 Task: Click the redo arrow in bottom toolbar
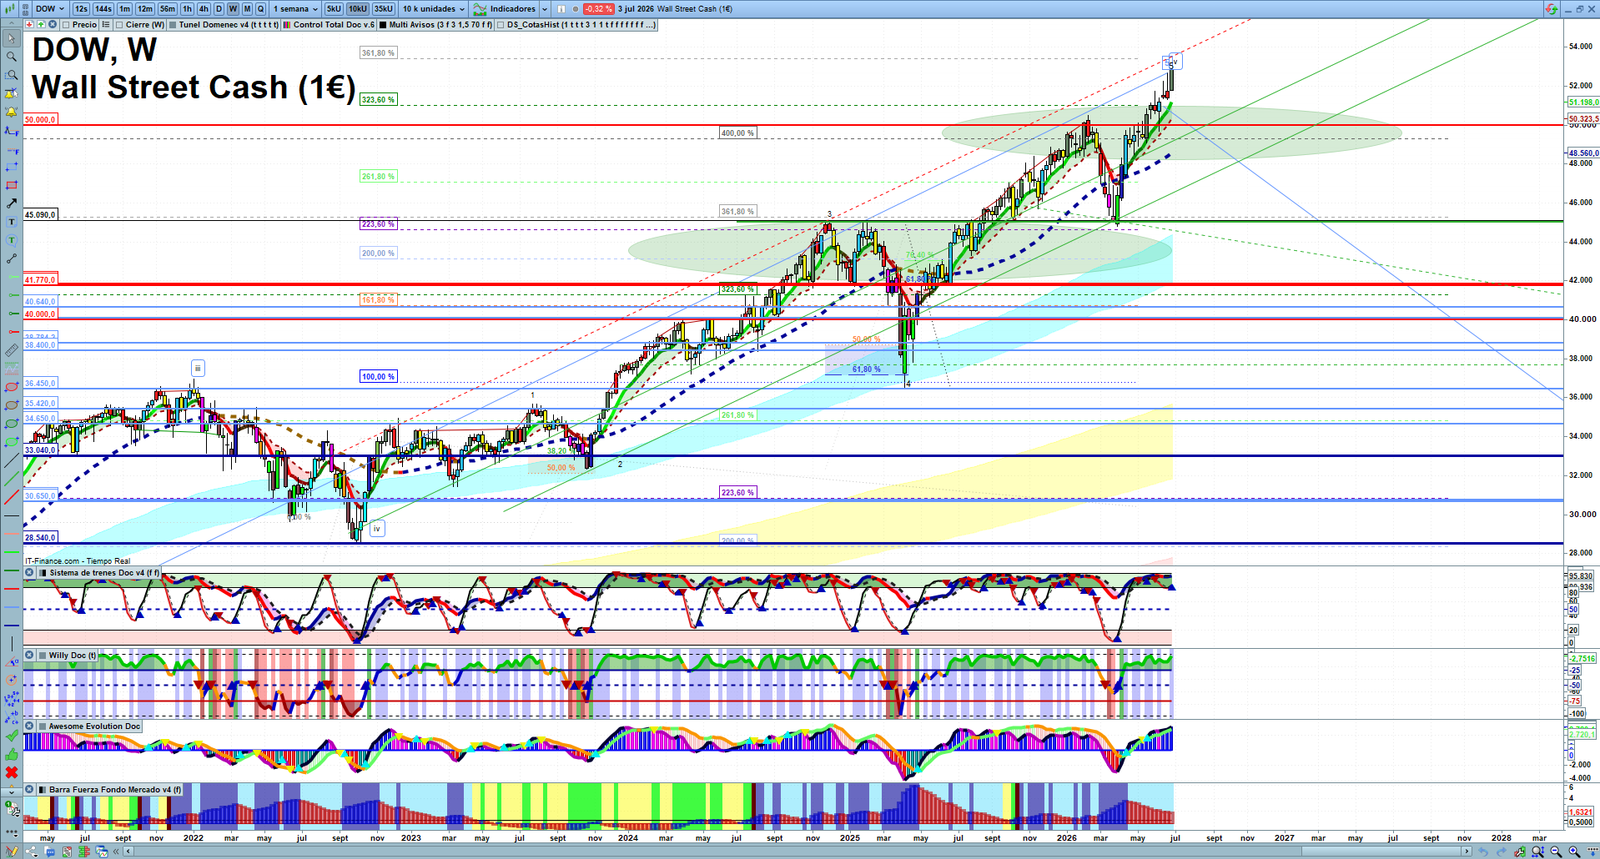click(1501, 851)
